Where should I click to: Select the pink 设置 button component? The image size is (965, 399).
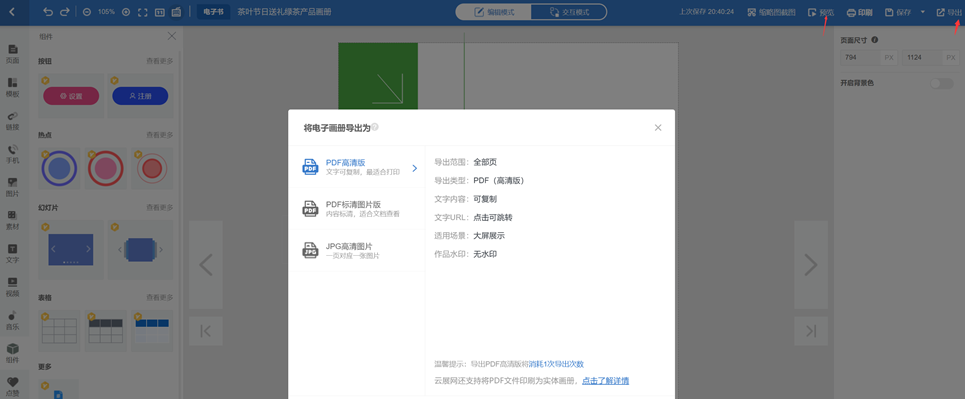[x=71, y=96]
